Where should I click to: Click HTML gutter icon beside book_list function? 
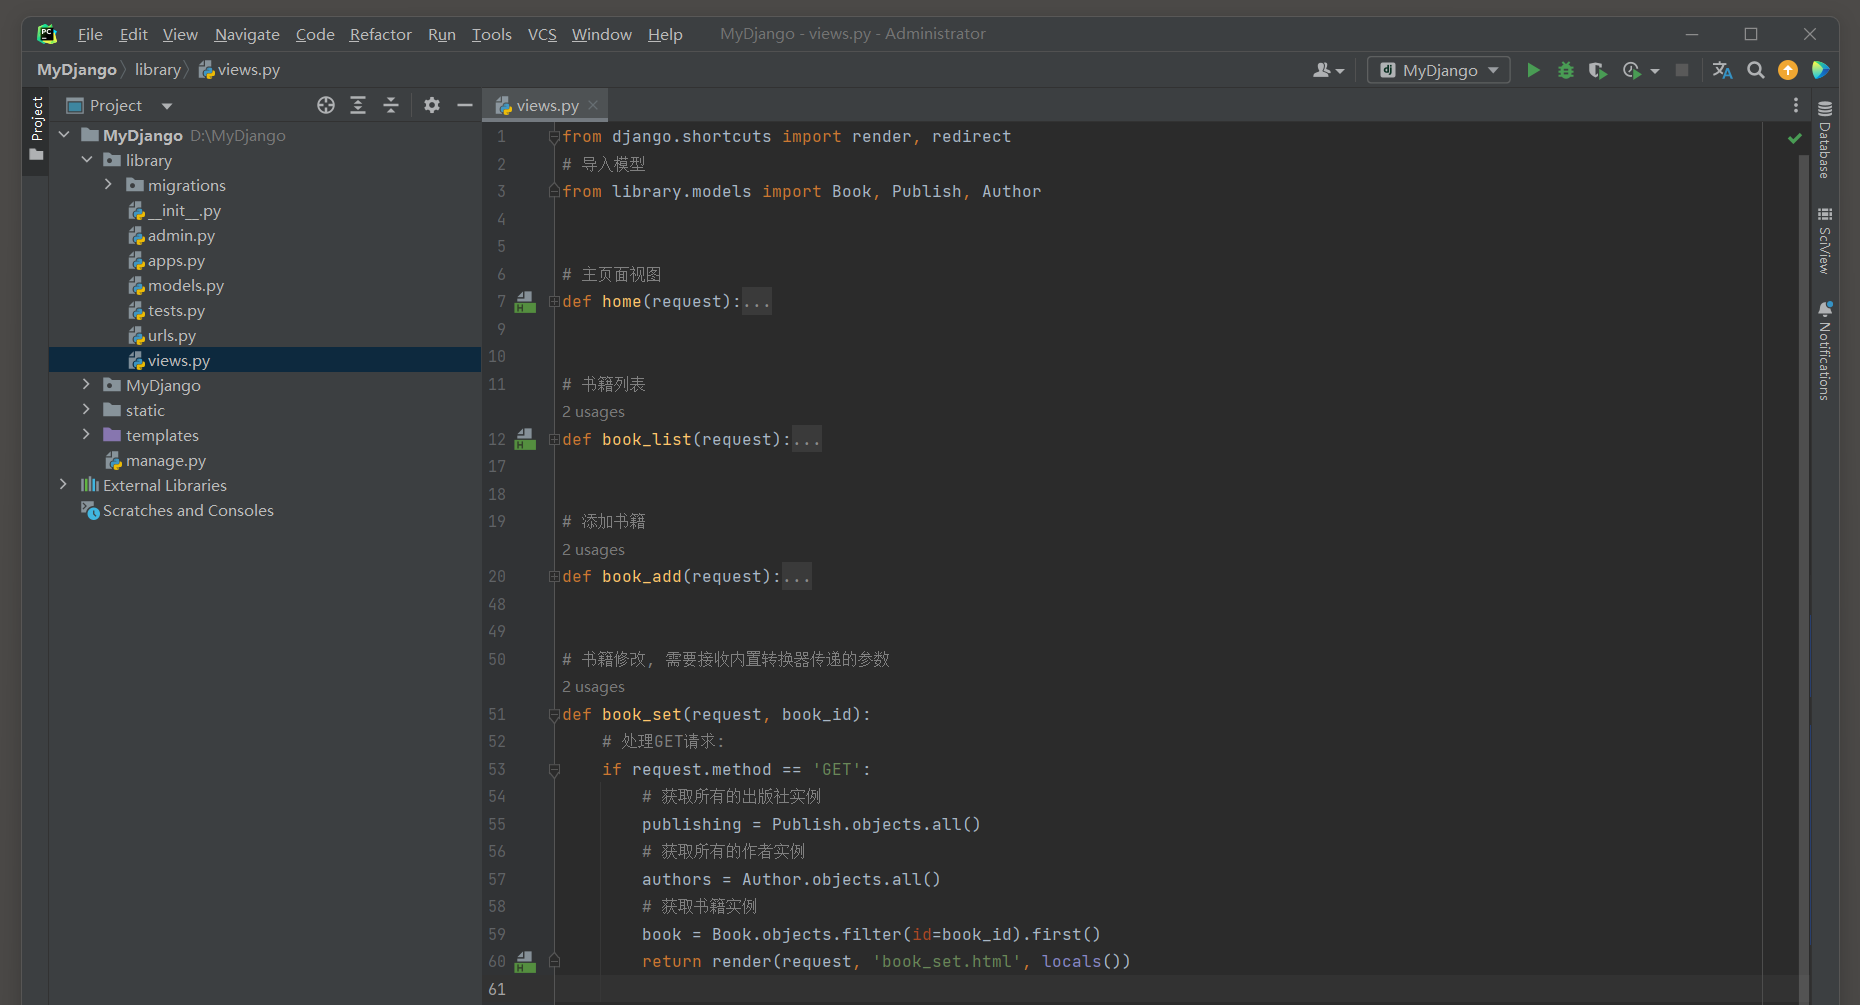tap(525, 439)
